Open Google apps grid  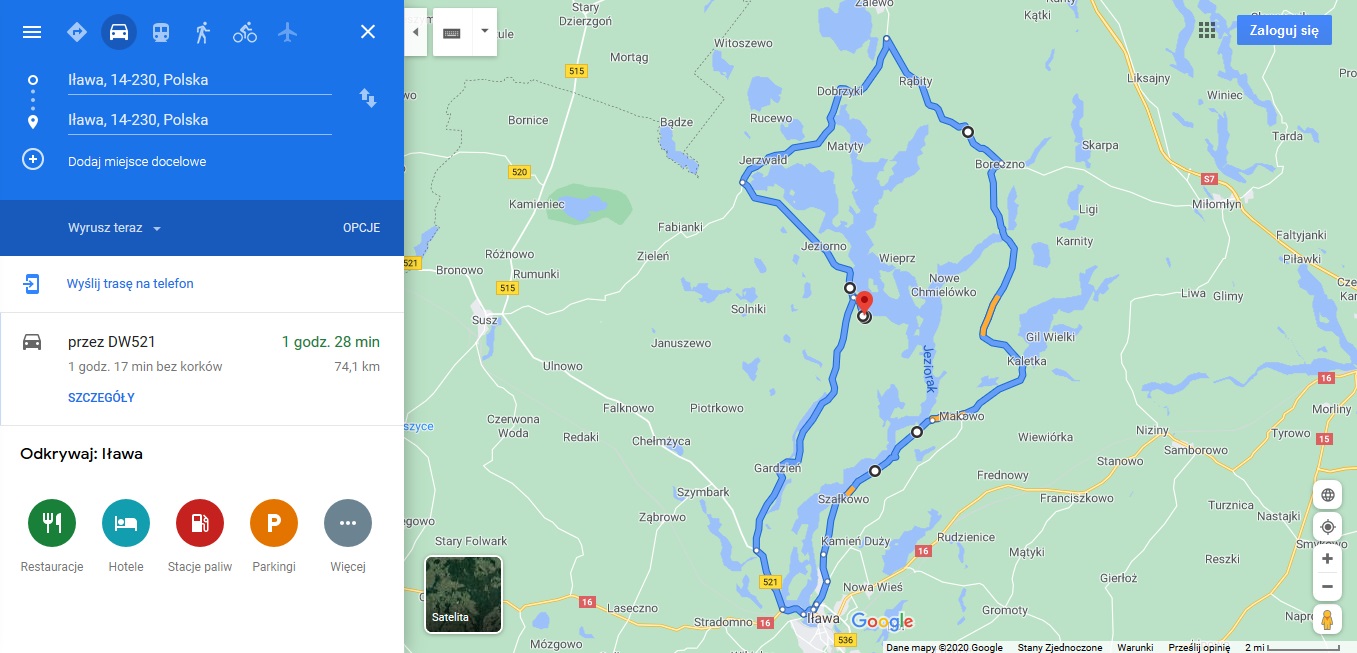1207,30
